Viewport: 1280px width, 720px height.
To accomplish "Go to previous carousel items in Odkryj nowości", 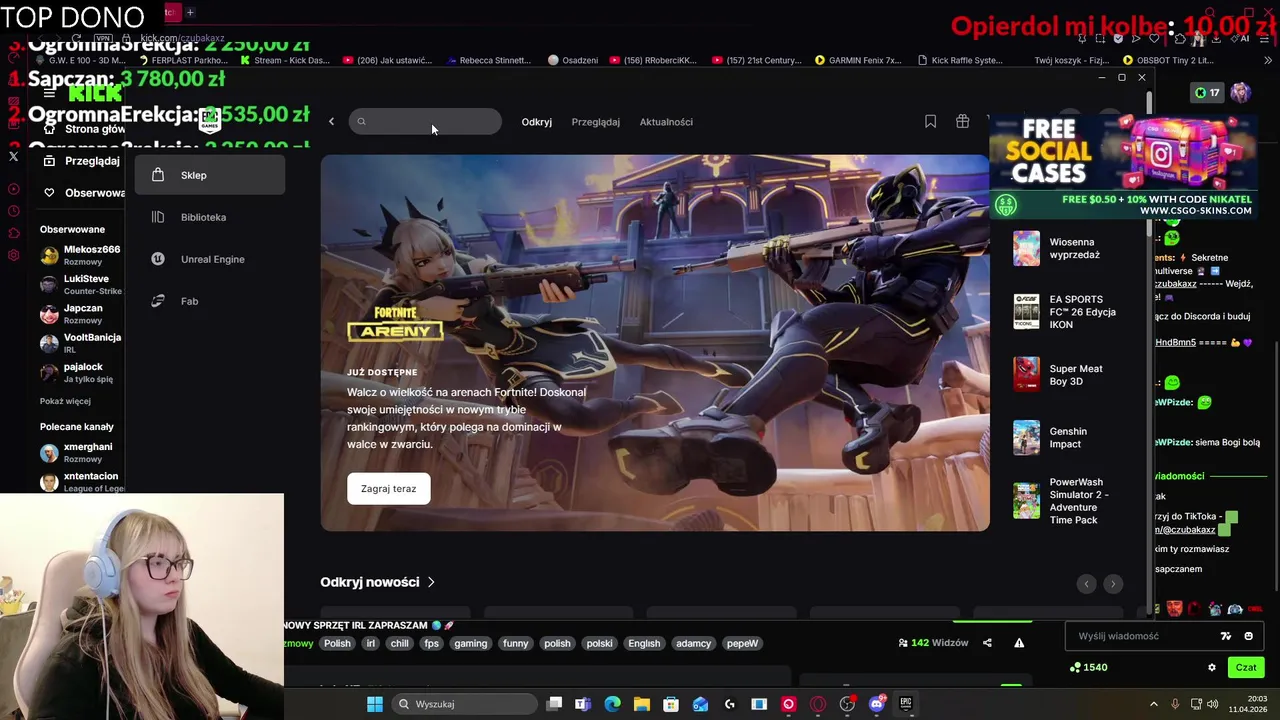I will [x=1087, y=584].
